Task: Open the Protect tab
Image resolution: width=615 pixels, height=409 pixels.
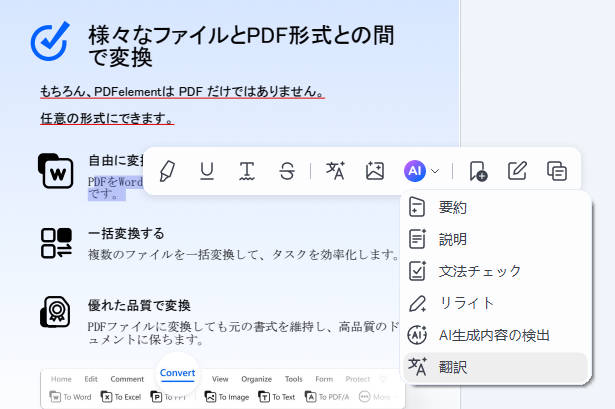Action: click(357, 379)
